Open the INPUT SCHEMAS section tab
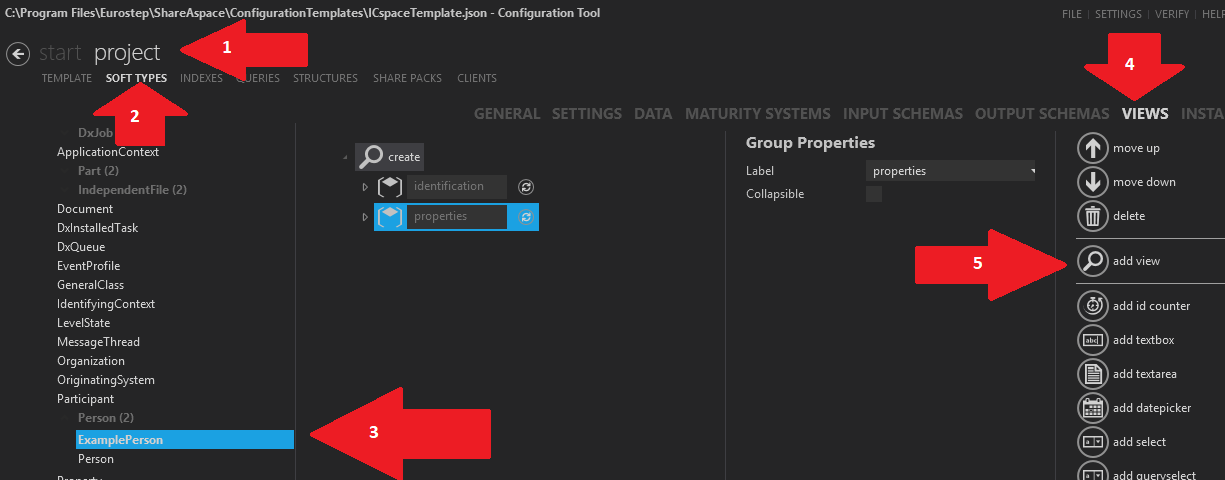This screenshot has width=1225, height=480. (x=903, y=114)
